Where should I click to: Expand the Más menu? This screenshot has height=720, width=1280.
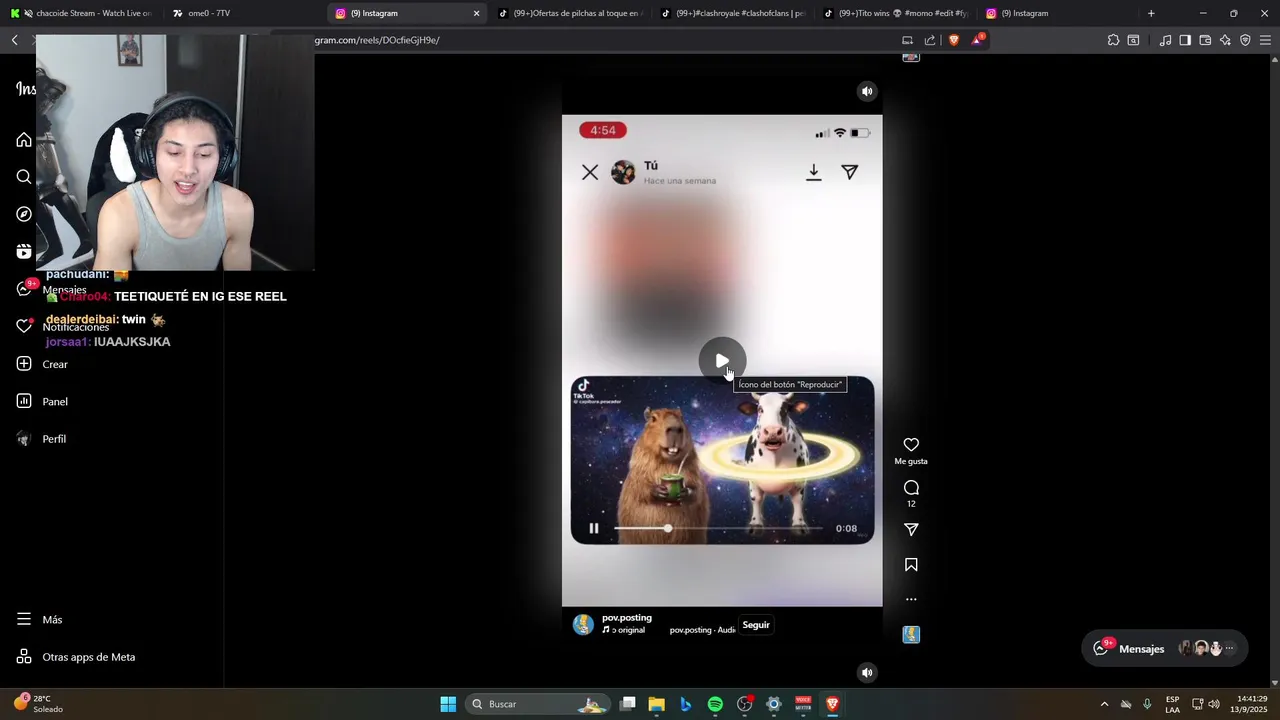pos(39,620)
